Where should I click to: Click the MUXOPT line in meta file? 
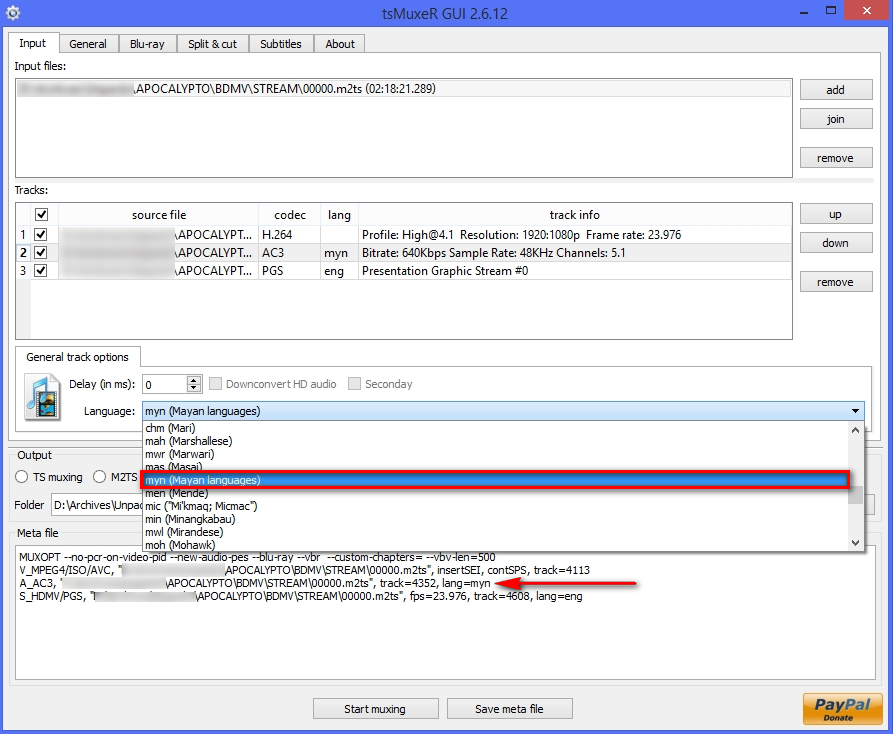click(257, 557)
